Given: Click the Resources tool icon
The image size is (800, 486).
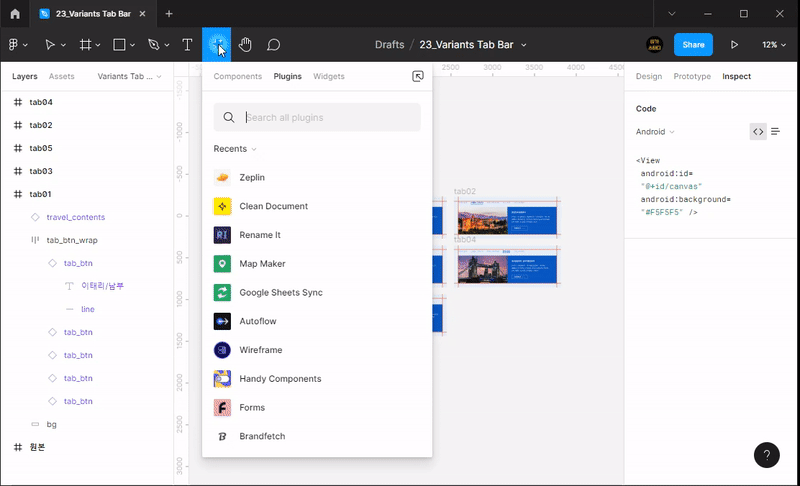Looking at the screenshot, I should (216, 44).
